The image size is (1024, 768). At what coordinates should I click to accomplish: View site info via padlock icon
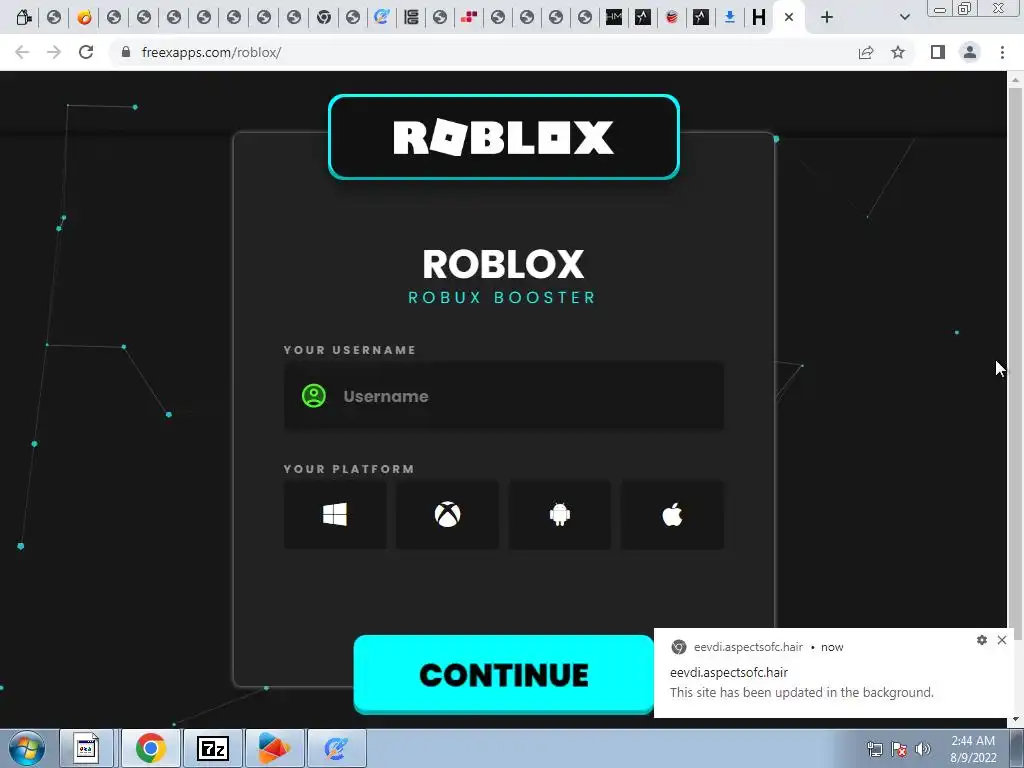click(x=126, y=52)
